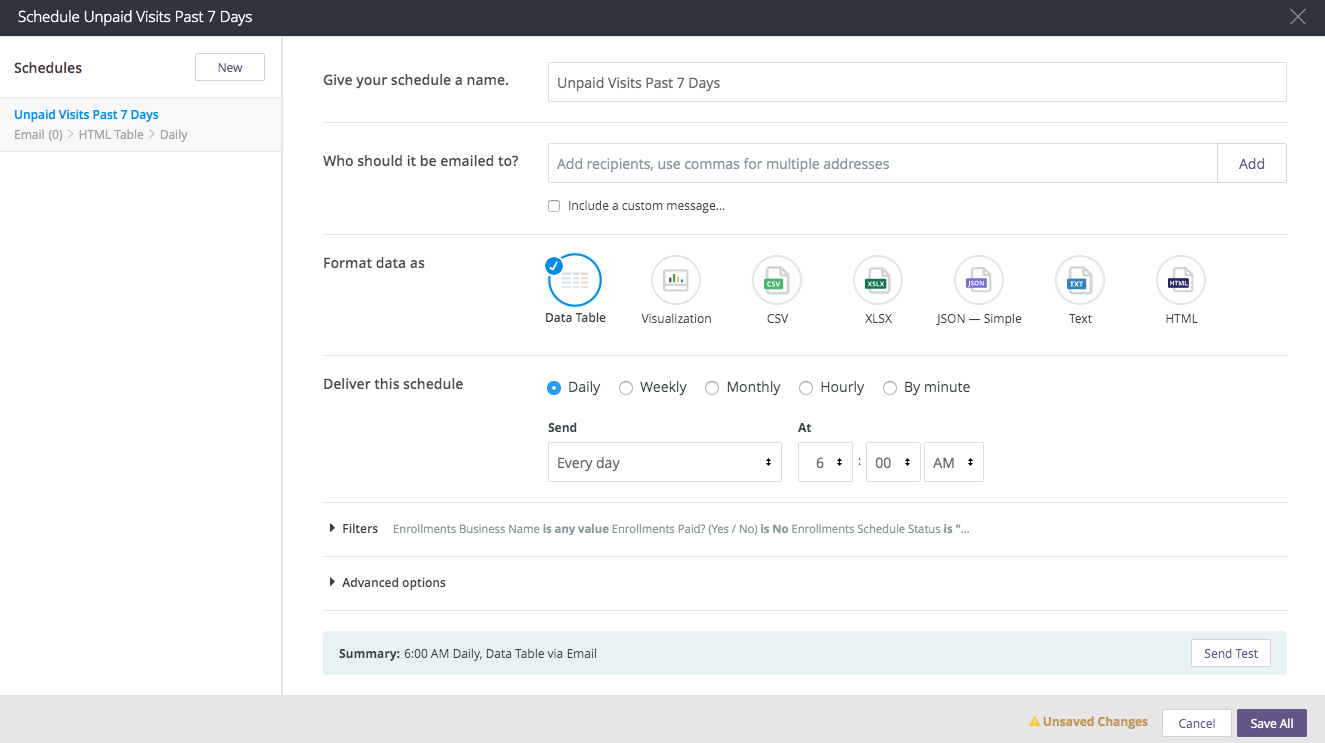Click the email recipients input field
Viewport: 1325px width, 743px height.
pyautogui.click(x=882, y=164)
